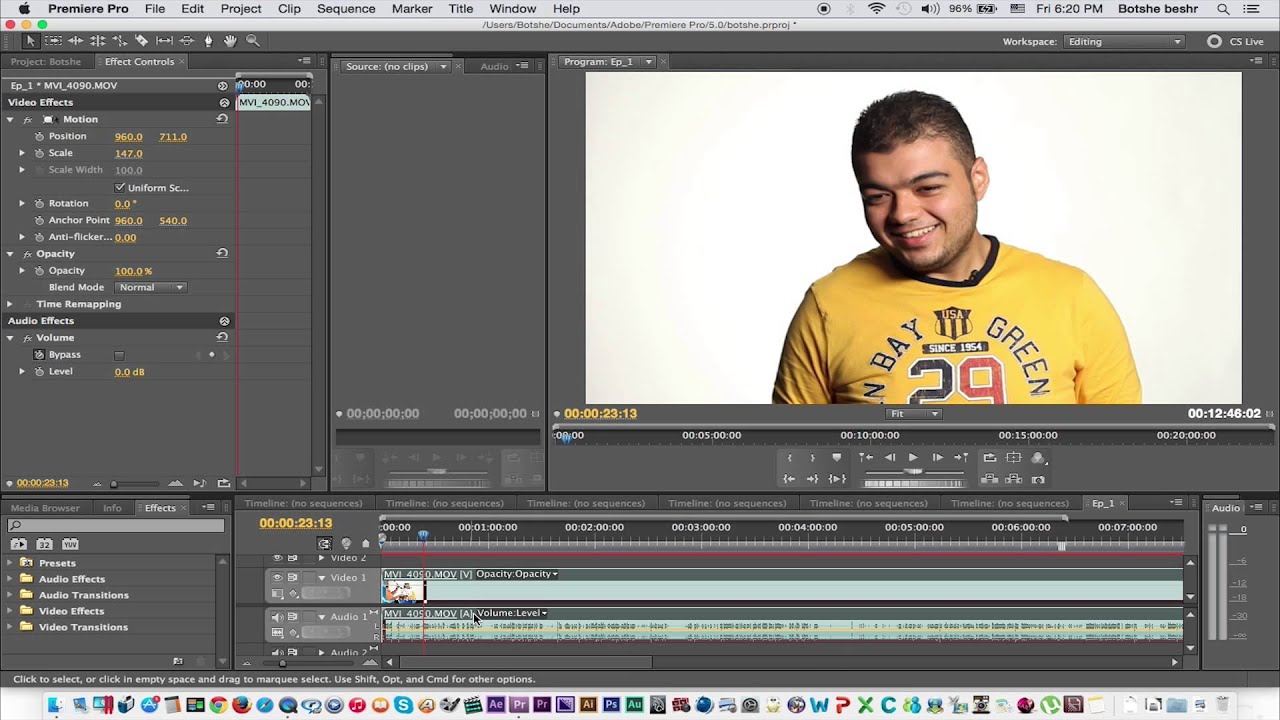Select the Rolling Edit tool

(97, 41)
